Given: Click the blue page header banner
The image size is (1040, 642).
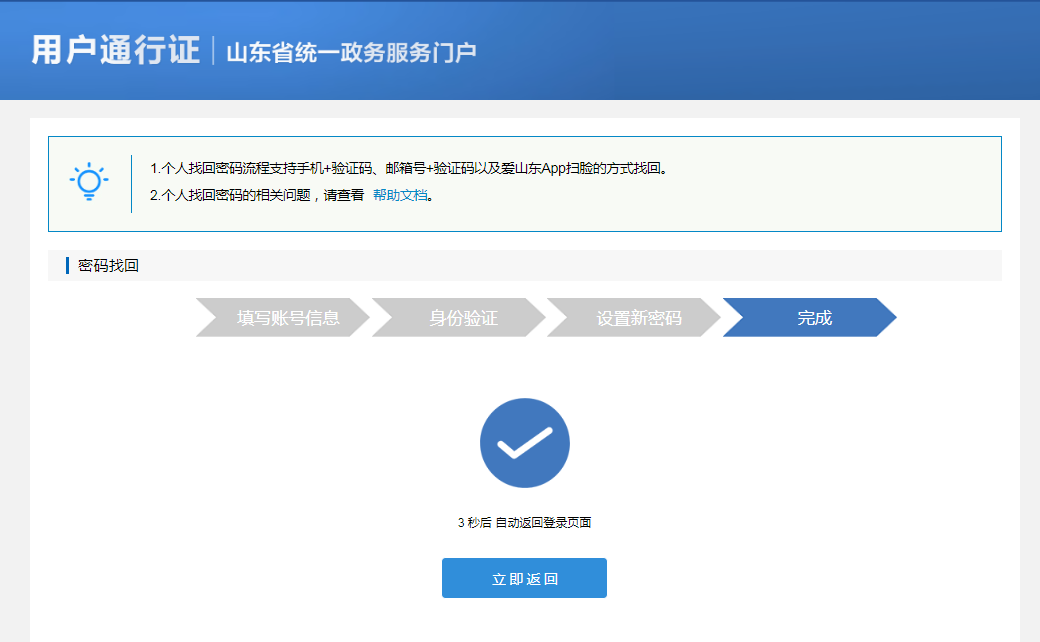Looking at the screenshot, I should point(520,50).
